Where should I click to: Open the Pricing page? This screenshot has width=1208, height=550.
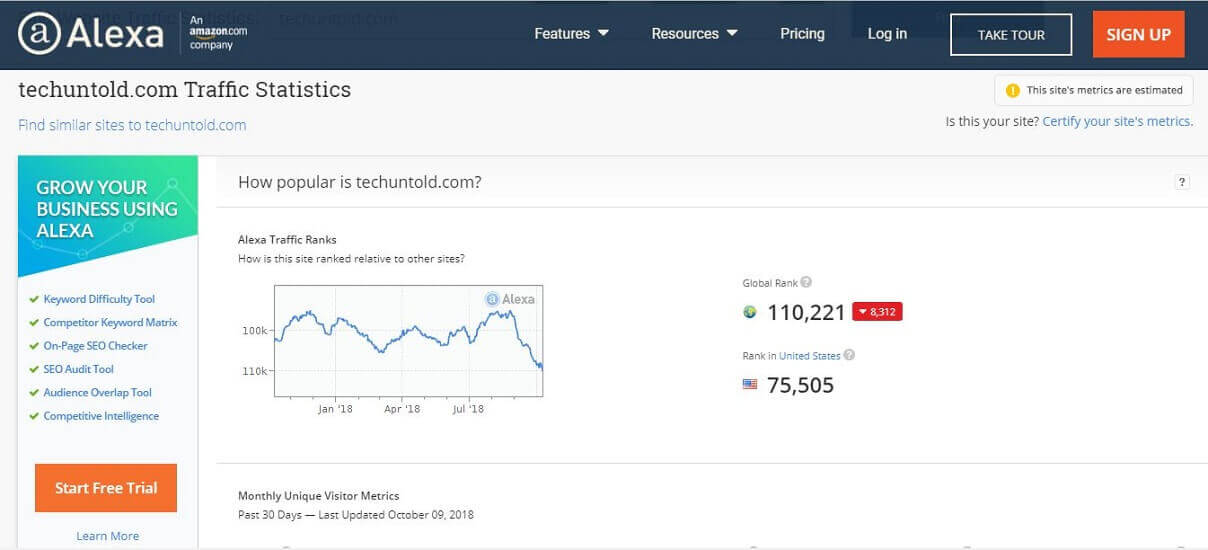coord(802,34)
